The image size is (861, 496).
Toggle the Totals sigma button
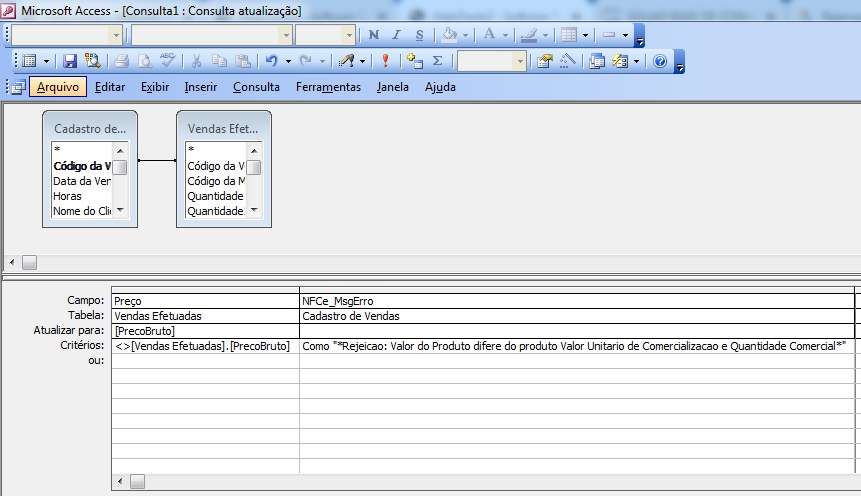click(x=437, y=61)
